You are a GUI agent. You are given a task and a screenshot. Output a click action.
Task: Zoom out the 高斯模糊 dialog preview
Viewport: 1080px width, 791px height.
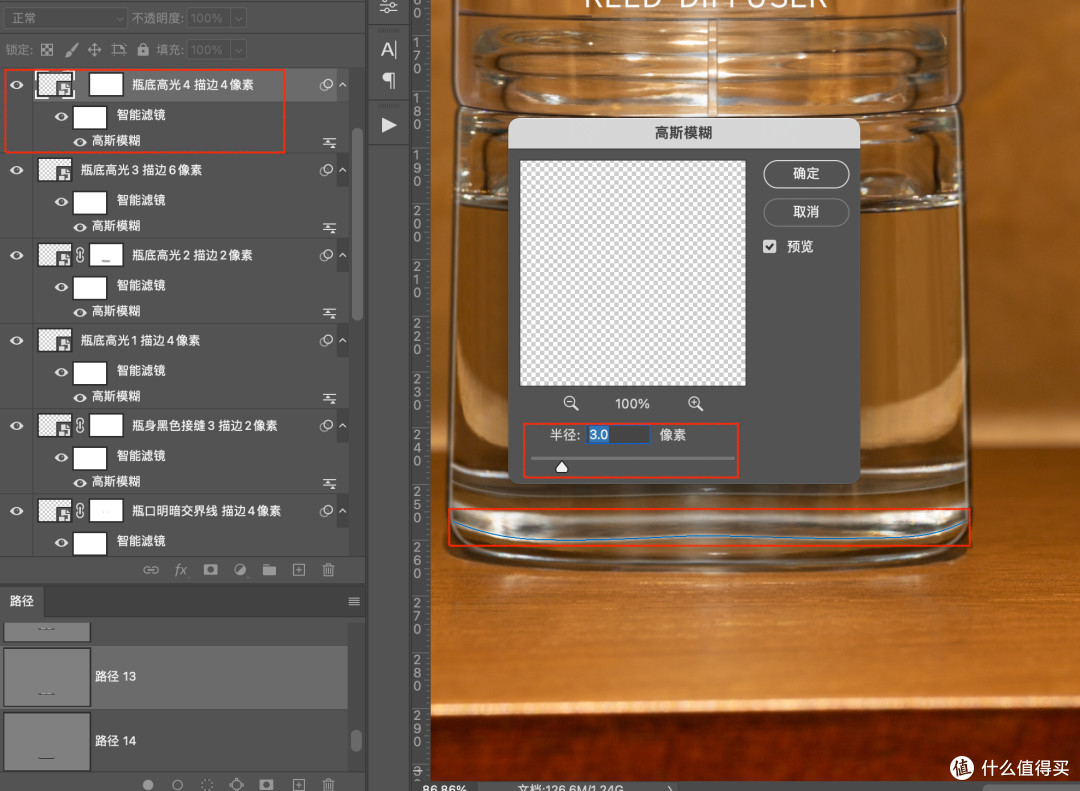pos(571,404)
